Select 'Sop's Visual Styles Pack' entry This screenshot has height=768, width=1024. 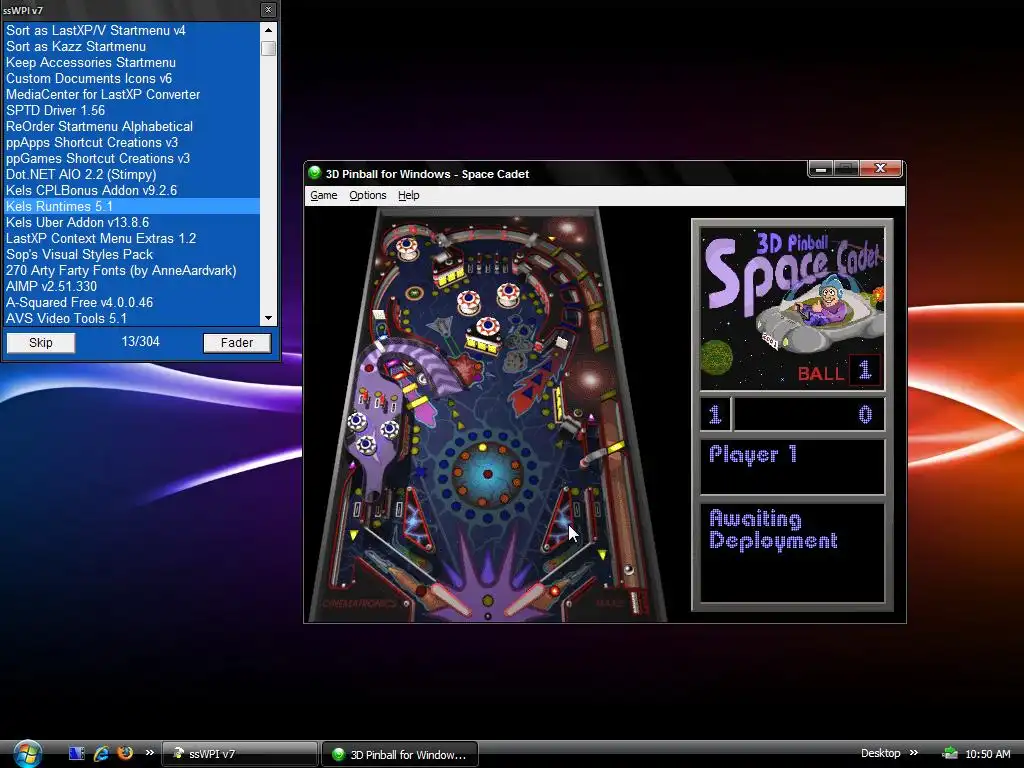pos(132,254)
